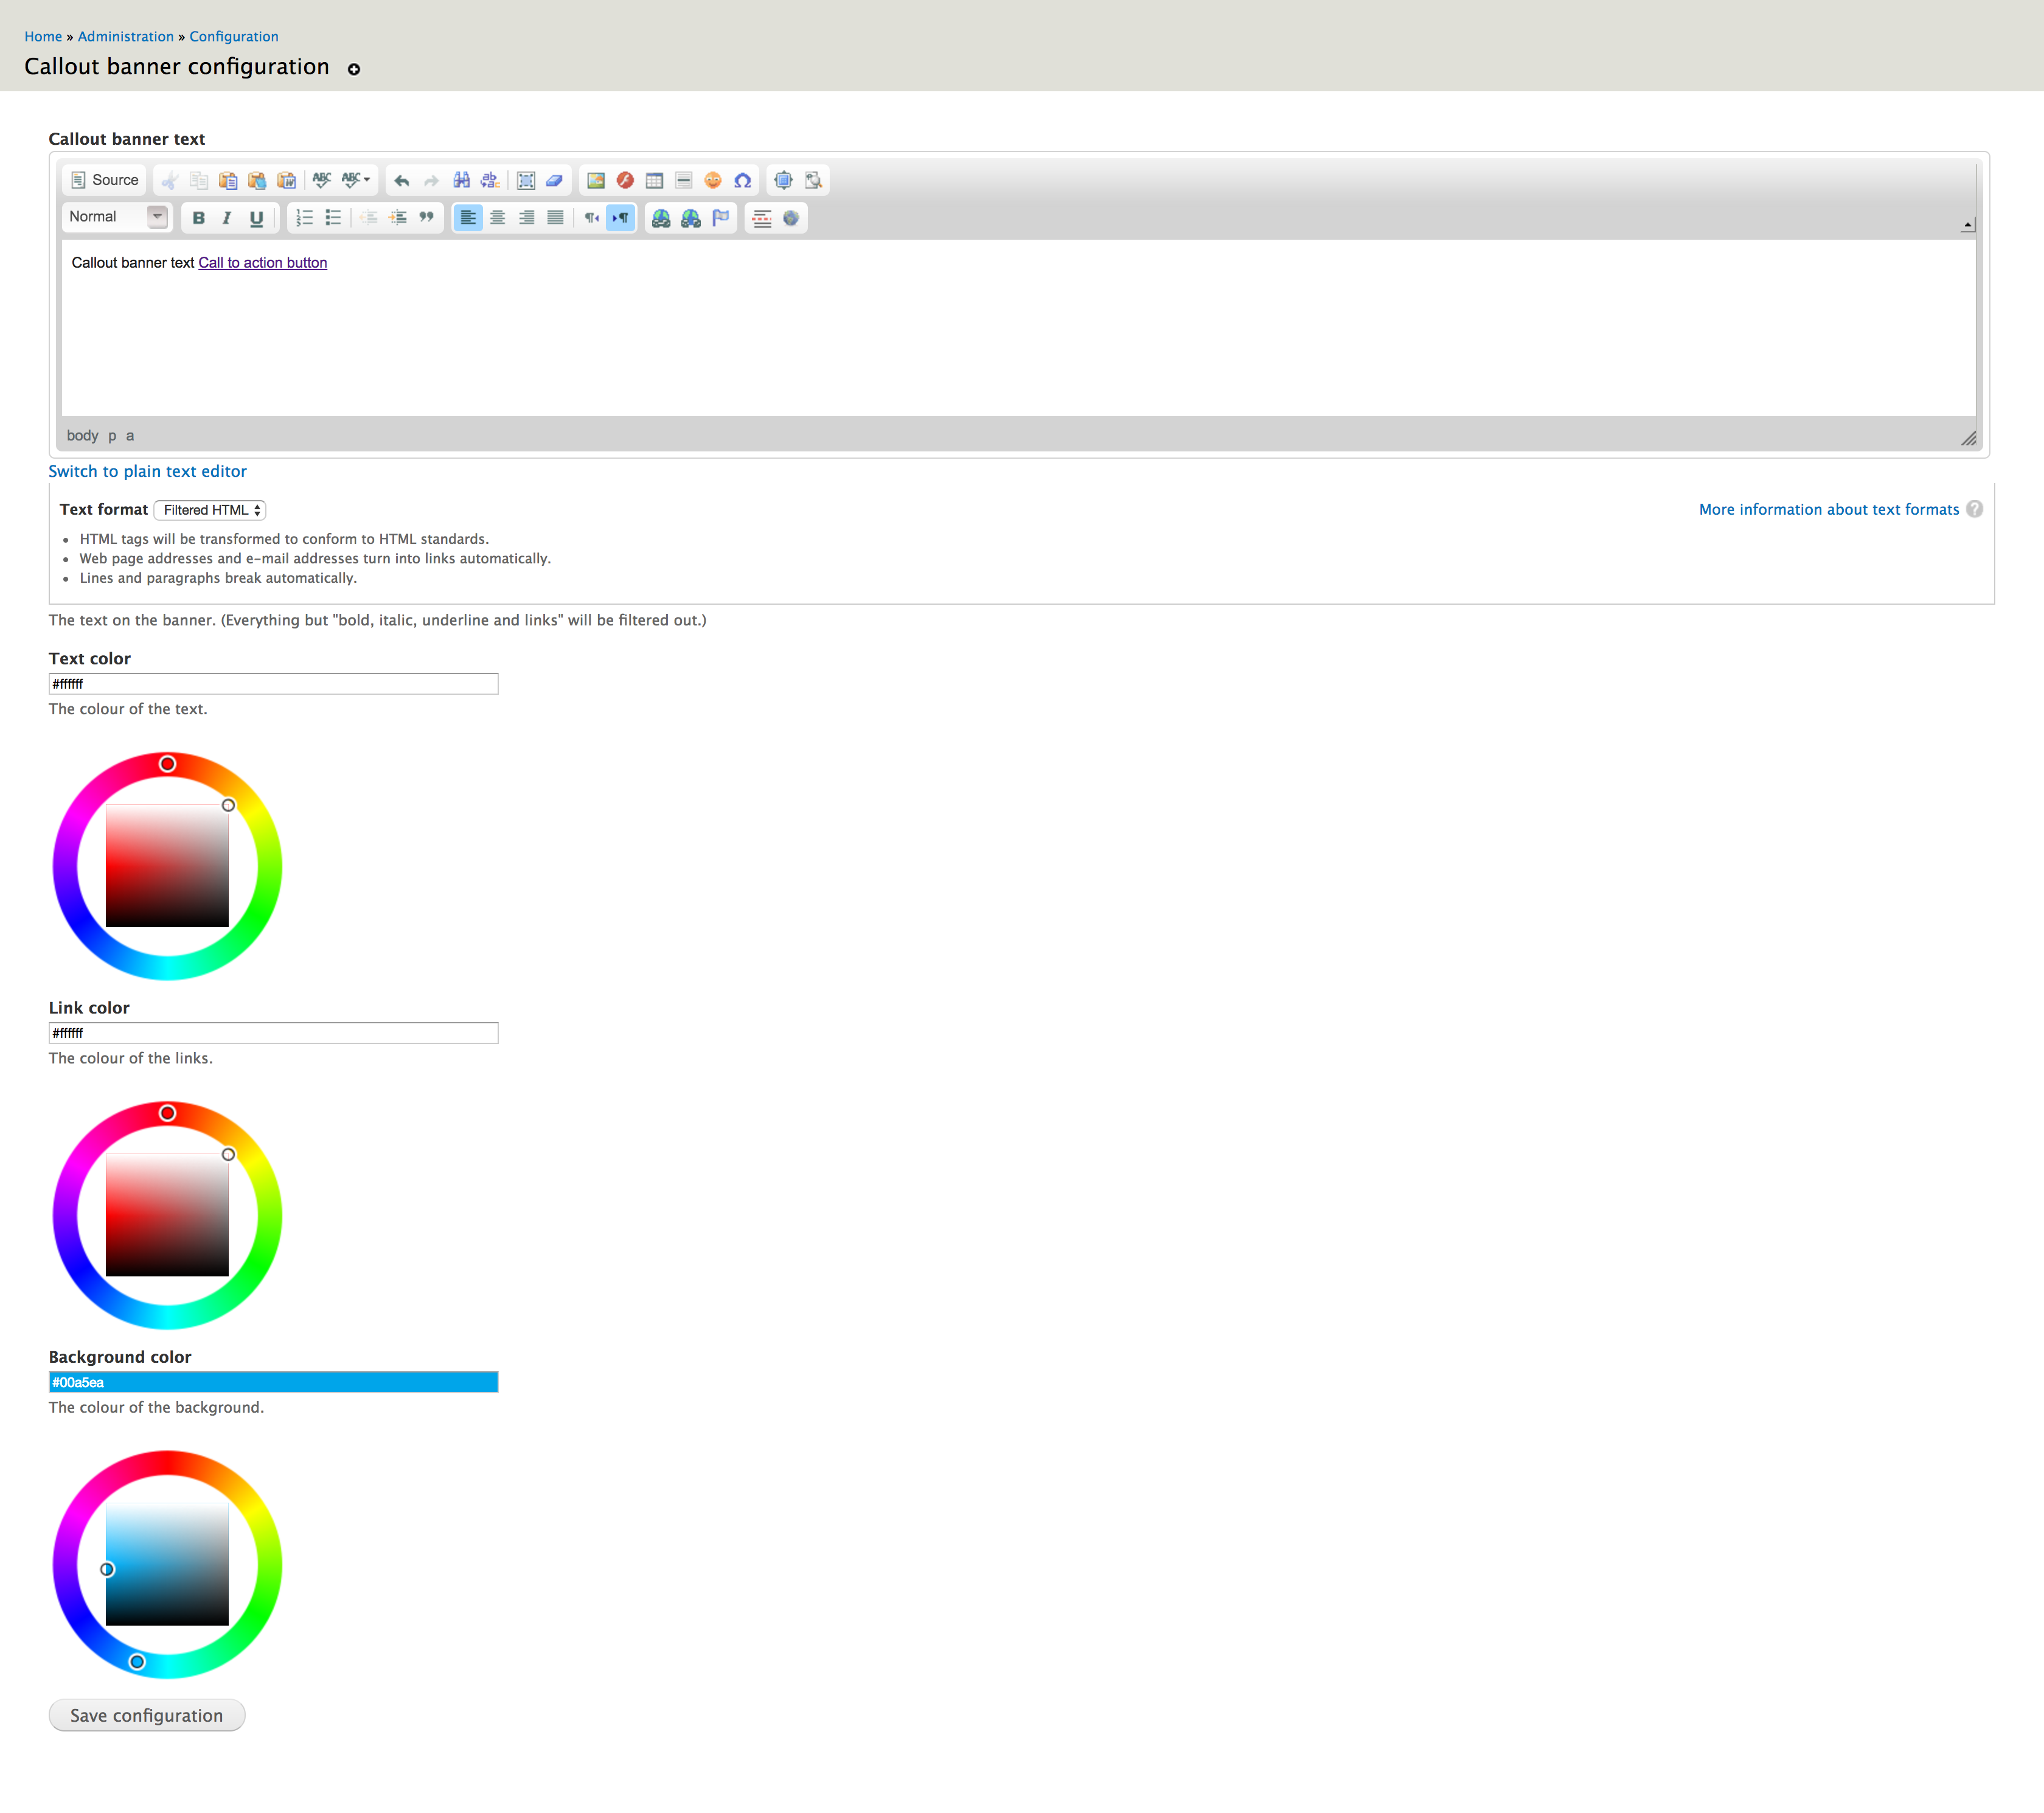
Task: Click Paste from Word icon
Action: (x=287, y=180)
